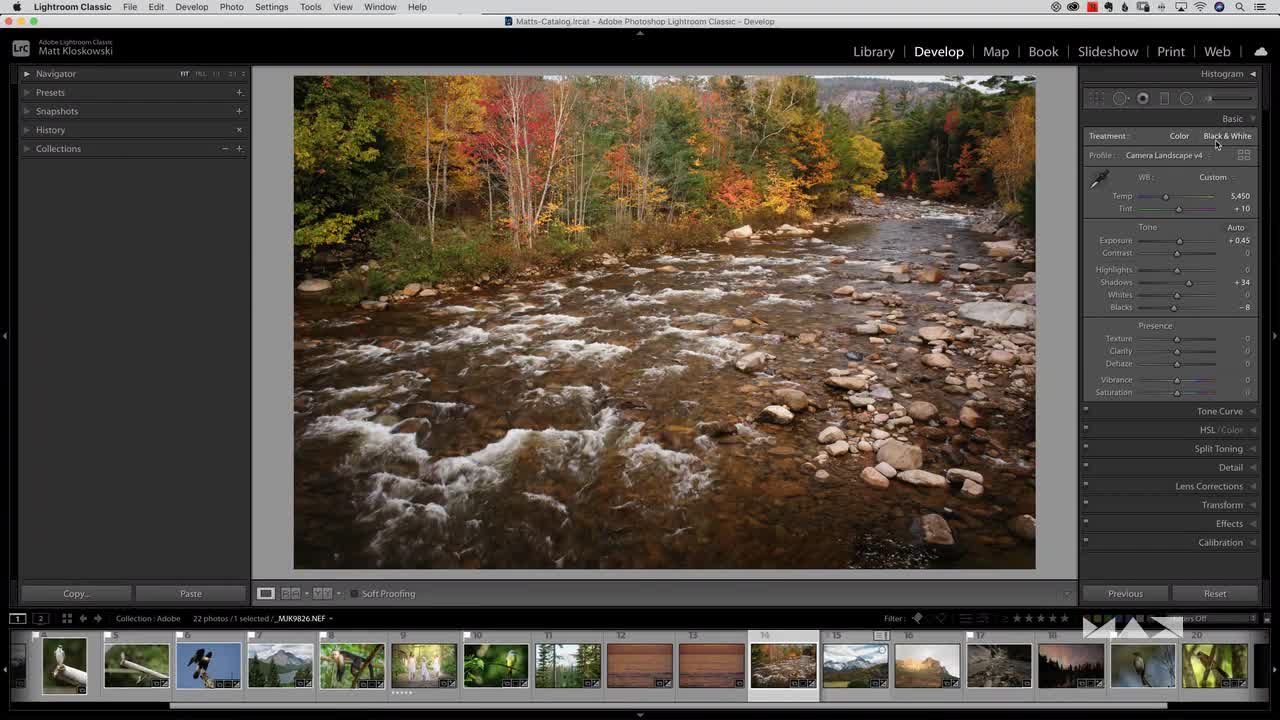This screenshot has width=1280, height=720.
Task: Go back to previous photo with arrow
Action: pyautogui.click(x=83, y=618)
